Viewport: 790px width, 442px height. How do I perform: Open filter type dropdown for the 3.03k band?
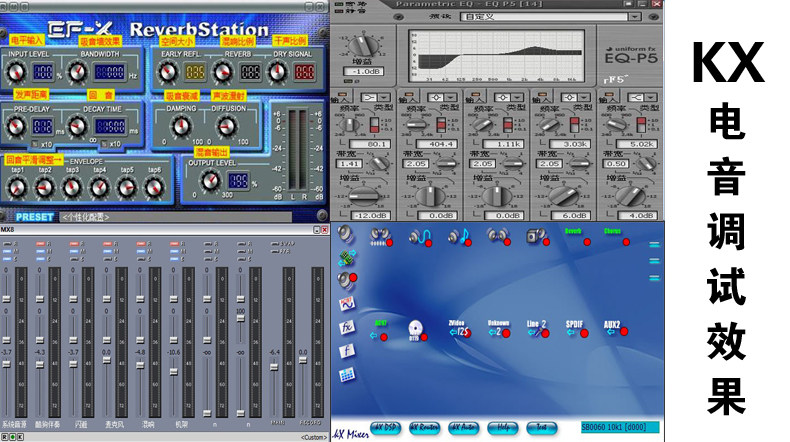tap(584, 97)
